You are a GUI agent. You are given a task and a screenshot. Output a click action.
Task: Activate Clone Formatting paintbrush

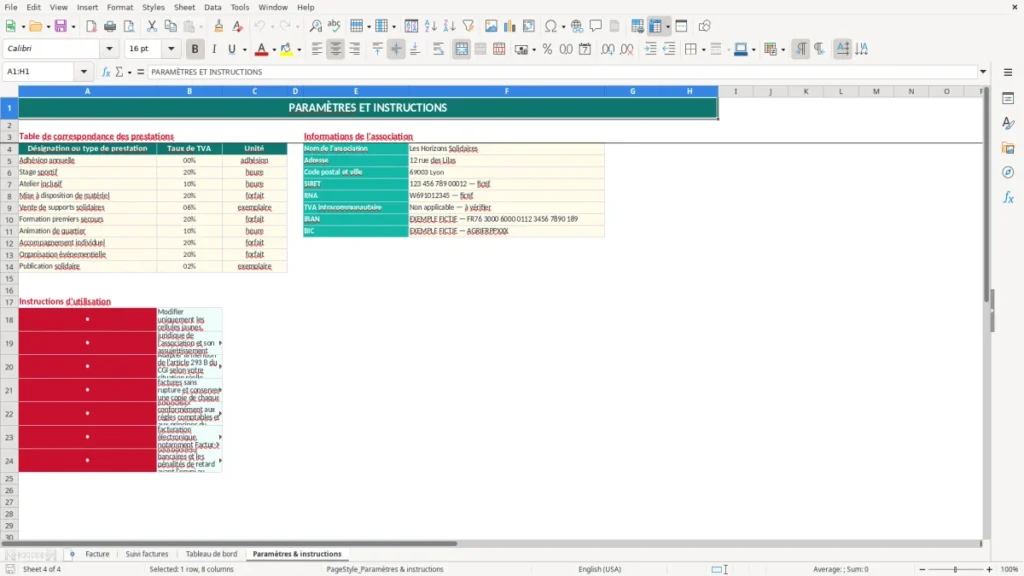coord(219,26)
